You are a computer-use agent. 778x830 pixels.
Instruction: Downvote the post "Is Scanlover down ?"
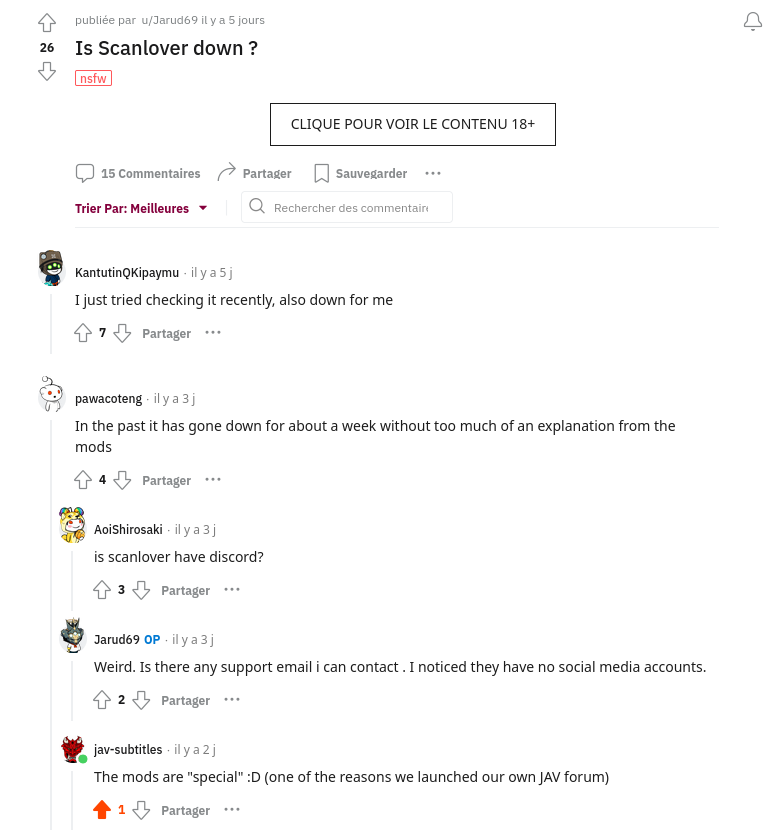coord(47,71)
